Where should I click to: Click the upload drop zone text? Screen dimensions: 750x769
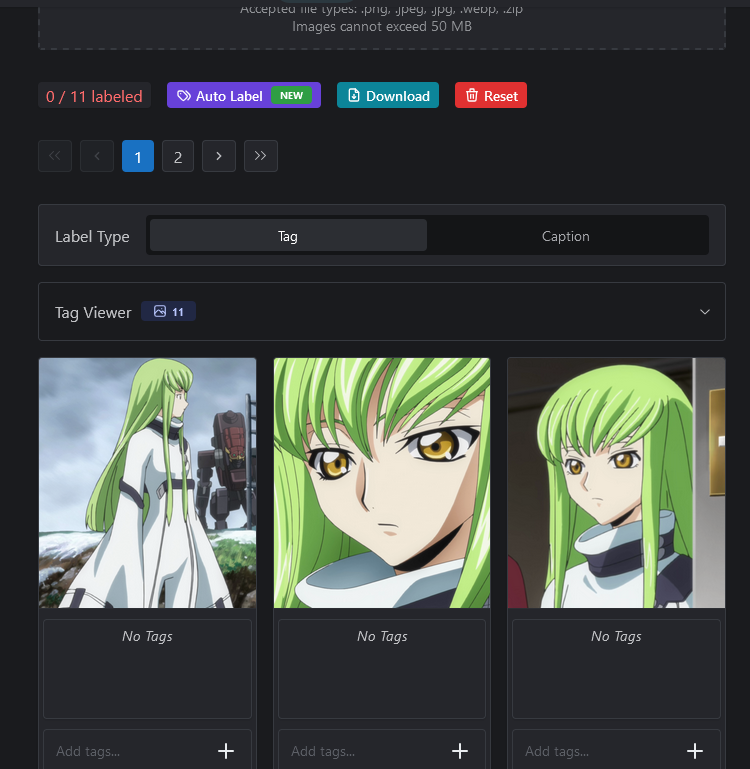pos(382,18)
